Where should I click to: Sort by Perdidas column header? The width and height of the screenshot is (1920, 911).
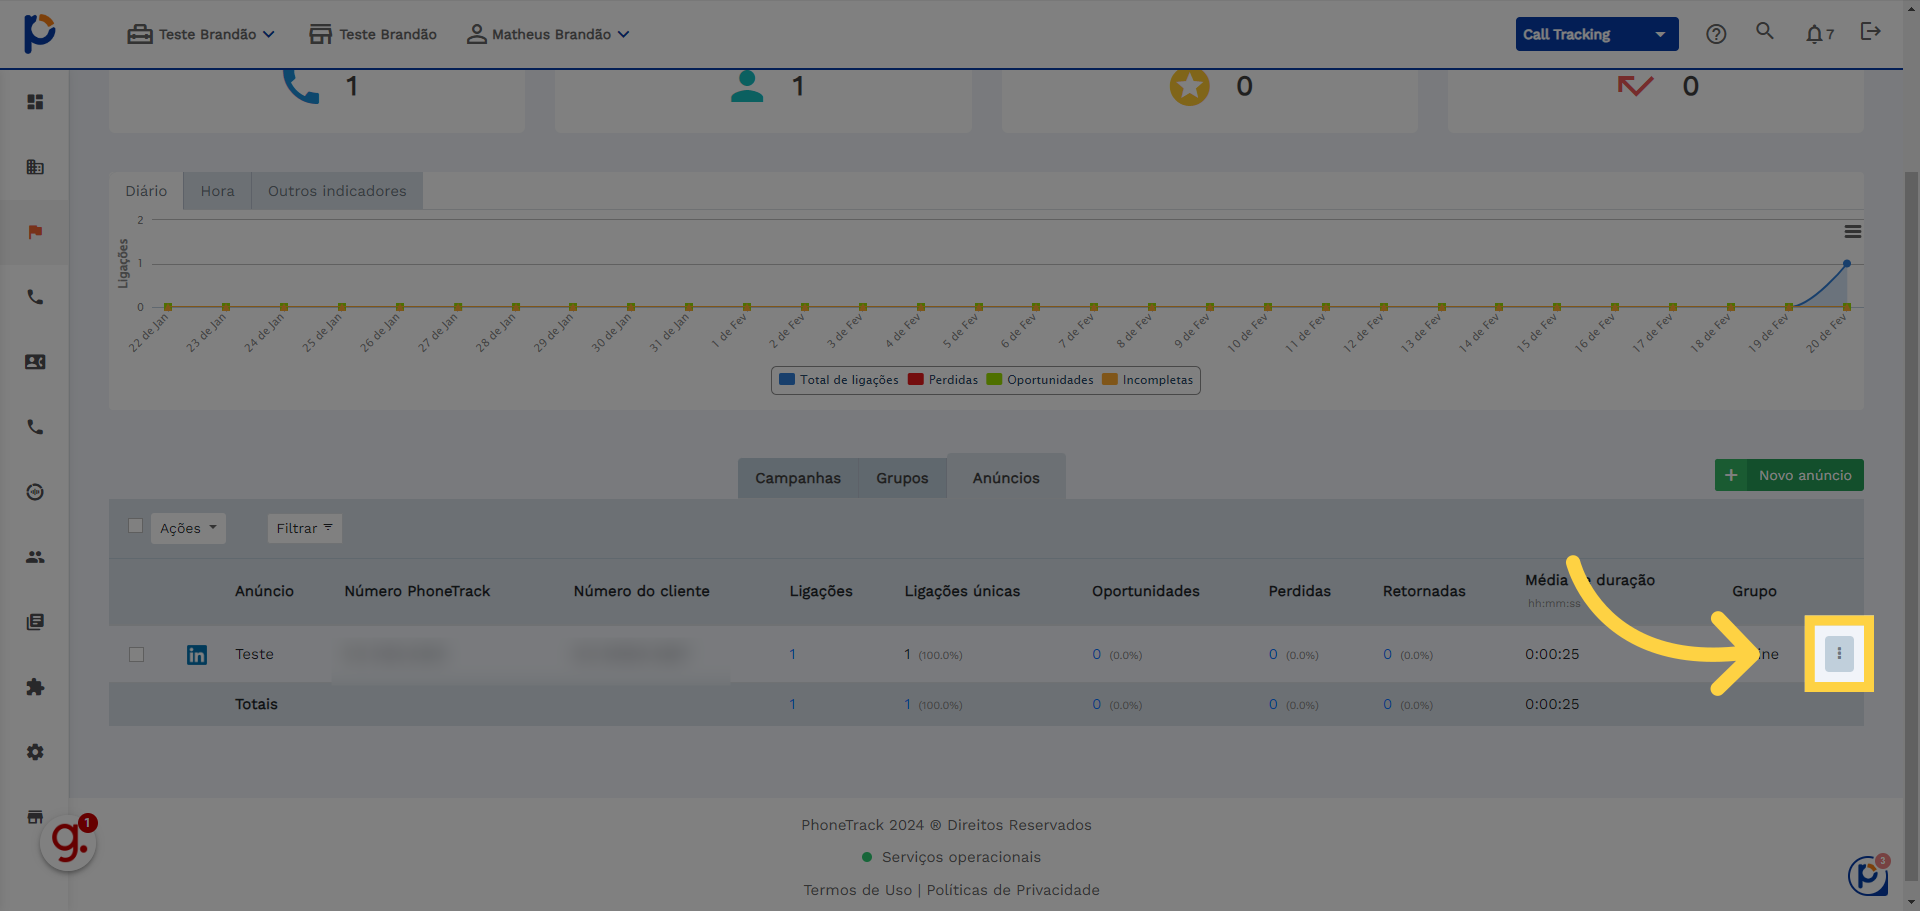tap(1299, 591)
